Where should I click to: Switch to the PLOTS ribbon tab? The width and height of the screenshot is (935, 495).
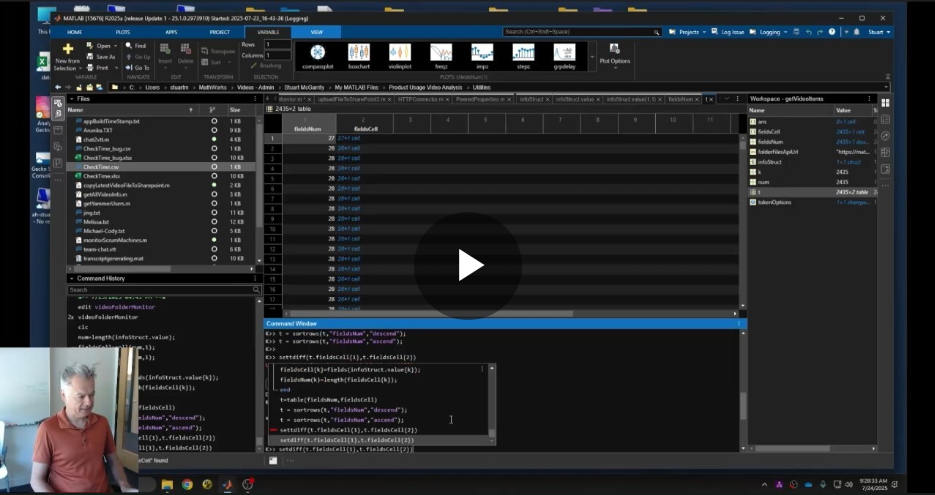(x=122, y=32)
